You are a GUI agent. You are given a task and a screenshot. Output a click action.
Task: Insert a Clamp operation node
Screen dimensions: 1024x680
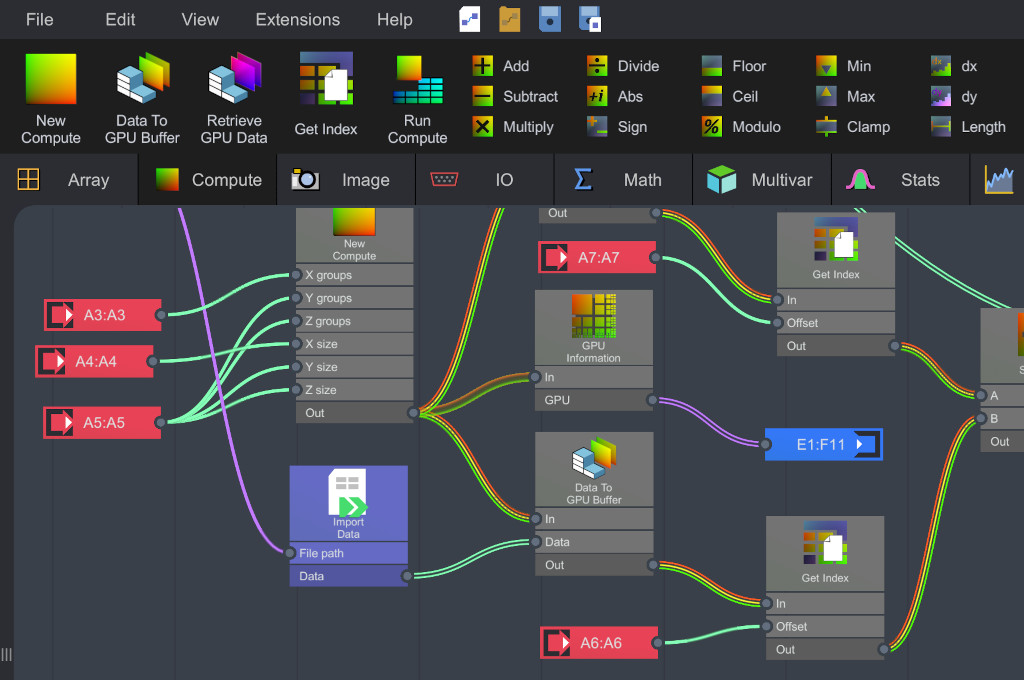tap(853, 127)
